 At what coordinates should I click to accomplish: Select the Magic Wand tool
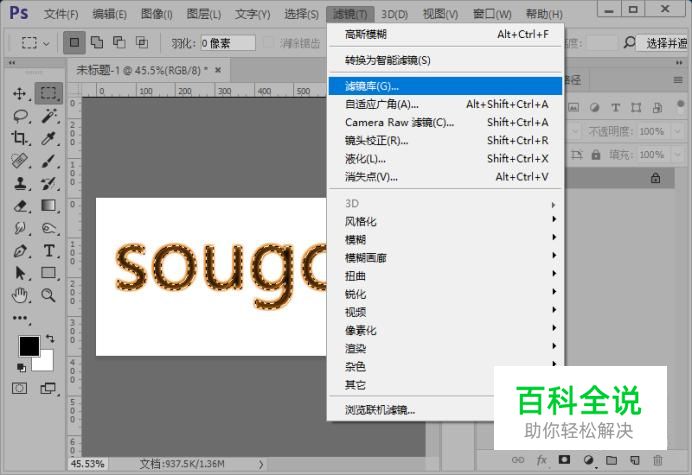tap(49, 116)
